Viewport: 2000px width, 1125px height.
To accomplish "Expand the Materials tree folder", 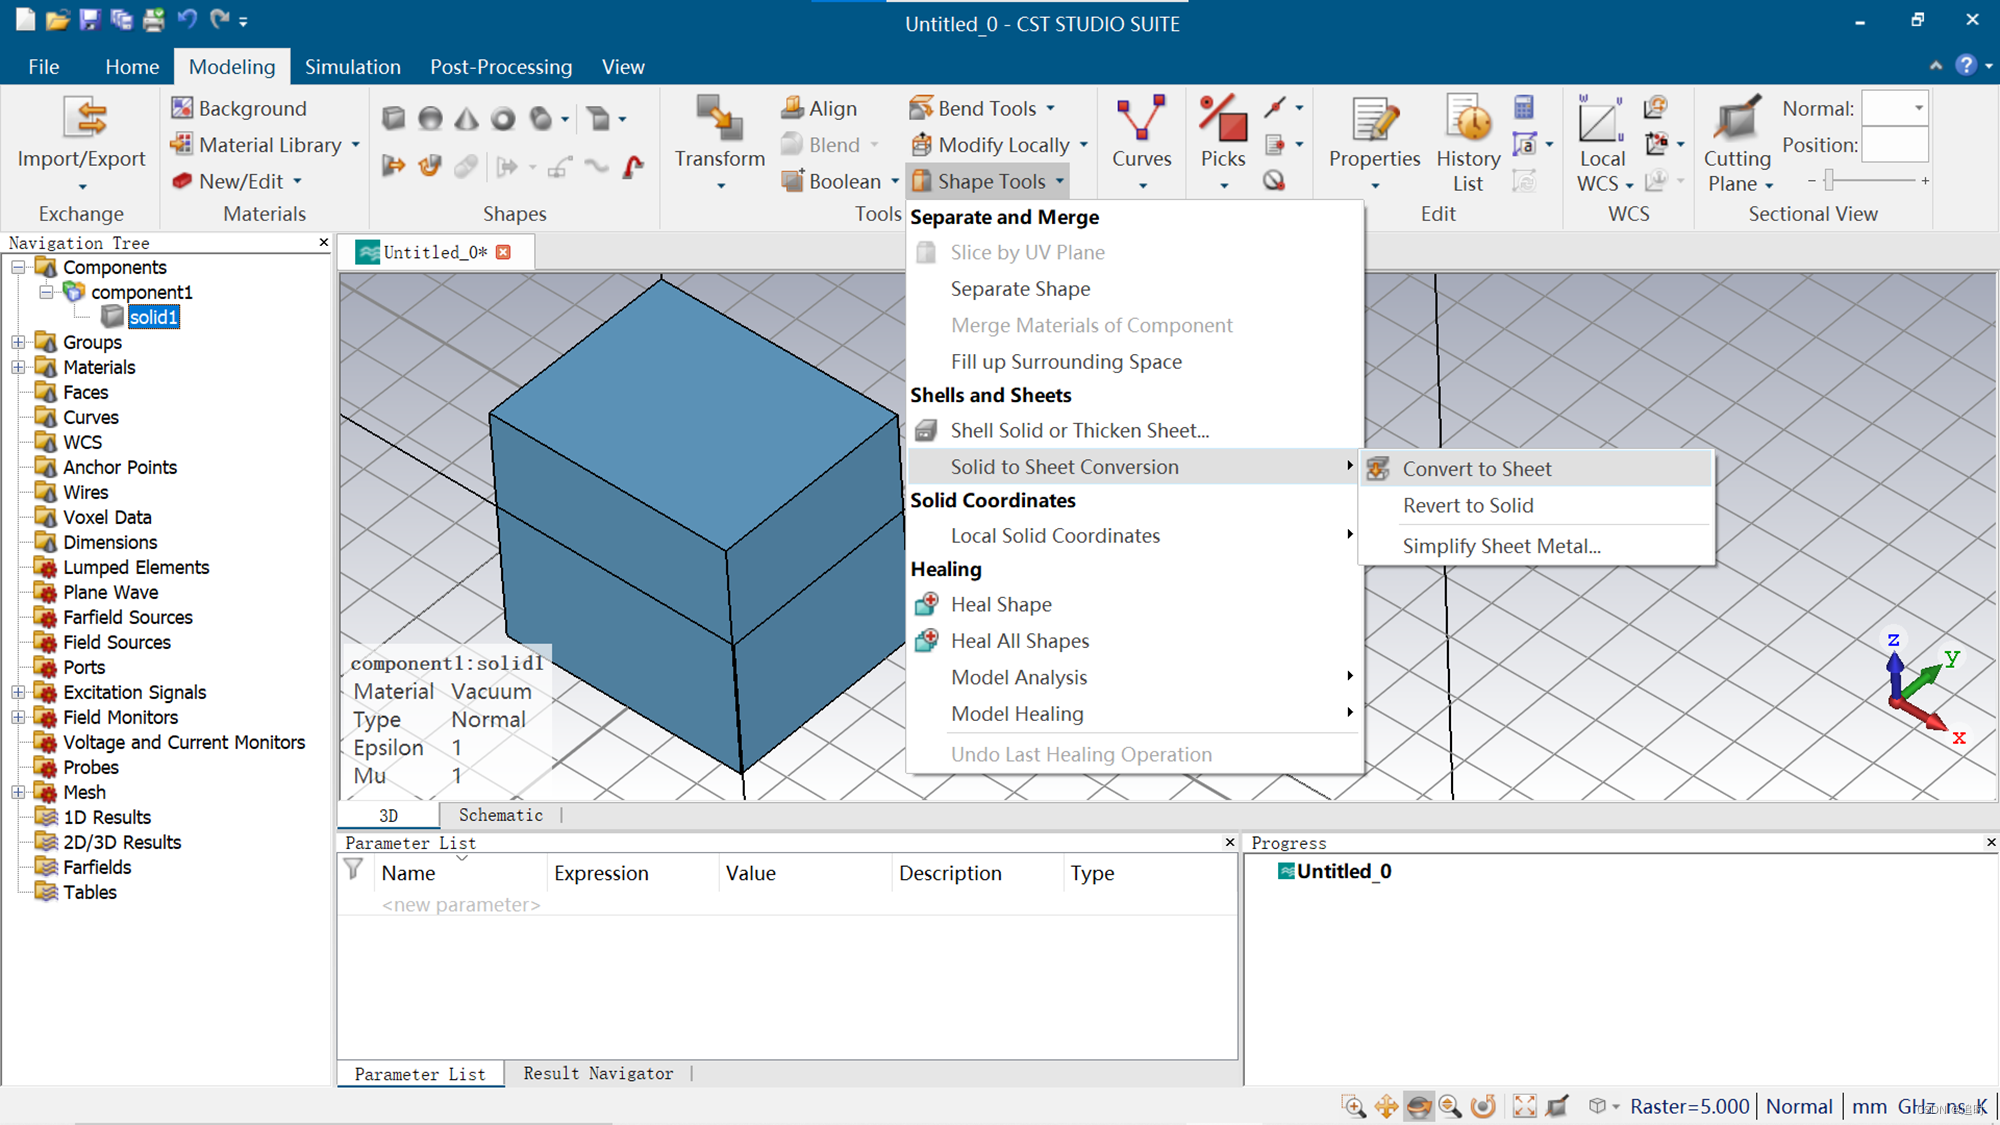I will (x=18, y=367).
